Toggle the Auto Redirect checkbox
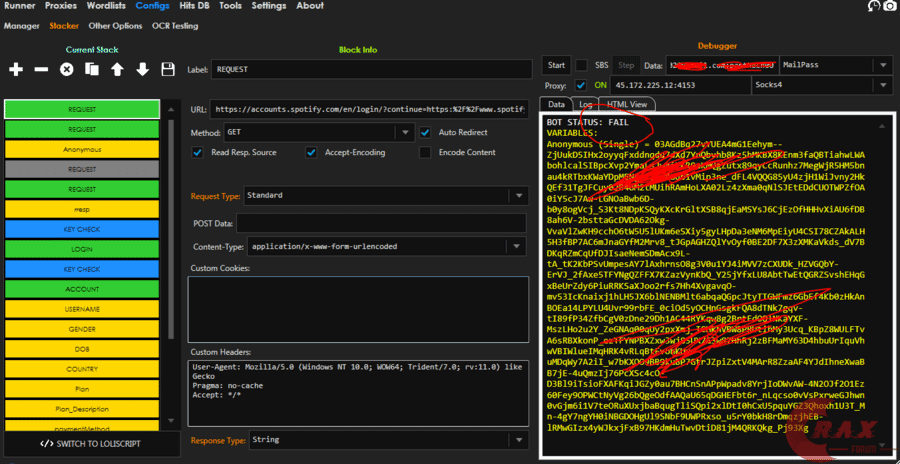Screen dimensions: 900x464 click(x=425, y=132)
